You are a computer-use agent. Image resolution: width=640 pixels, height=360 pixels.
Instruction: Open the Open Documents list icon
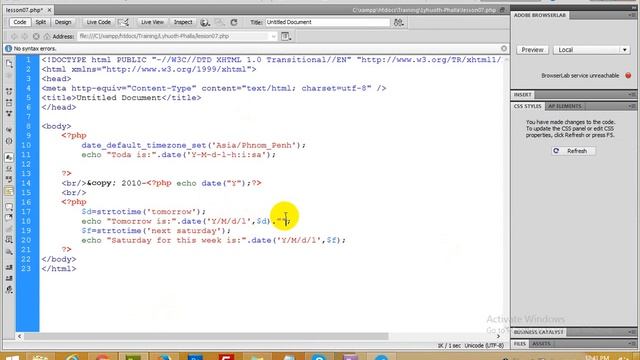click(9, 63)
